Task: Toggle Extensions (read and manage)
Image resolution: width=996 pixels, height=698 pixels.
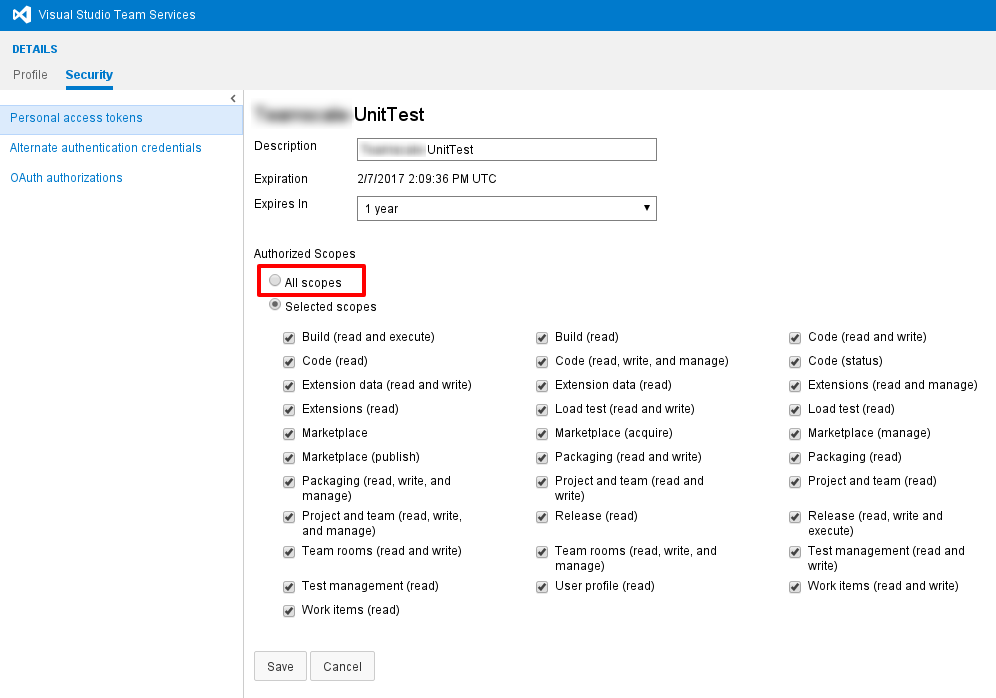Action: (x=795, y=386)
